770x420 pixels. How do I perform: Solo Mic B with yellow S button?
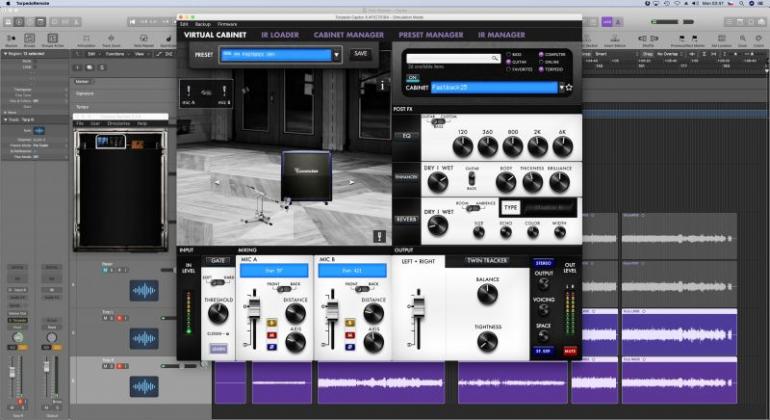[350, 323]
